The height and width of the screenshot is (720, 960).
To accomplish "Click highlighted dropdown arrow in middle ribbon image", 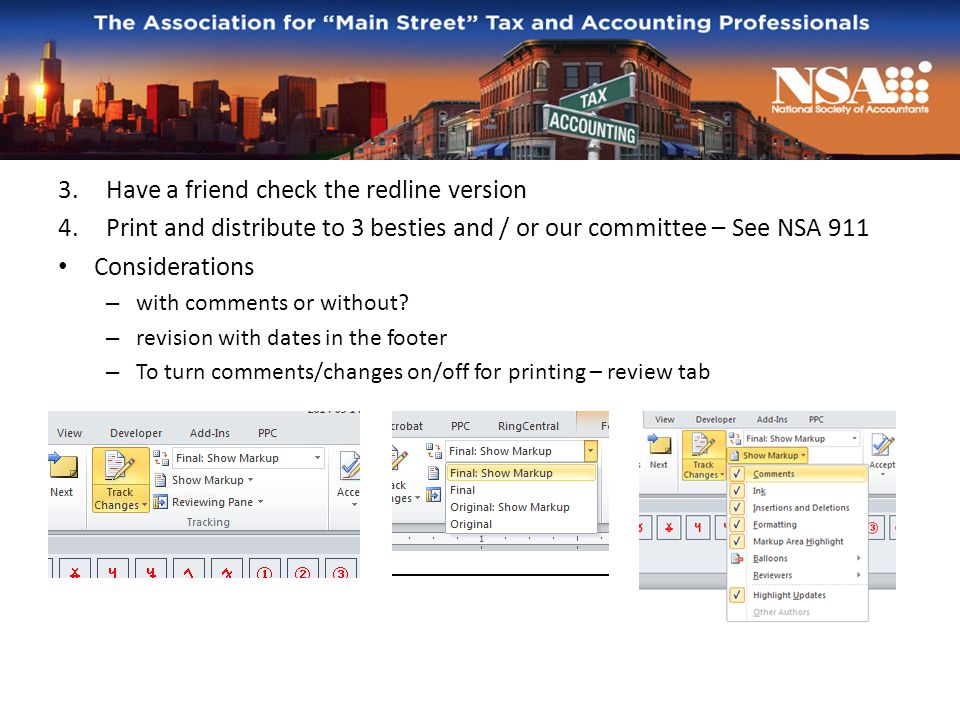I will click(590, 451).
